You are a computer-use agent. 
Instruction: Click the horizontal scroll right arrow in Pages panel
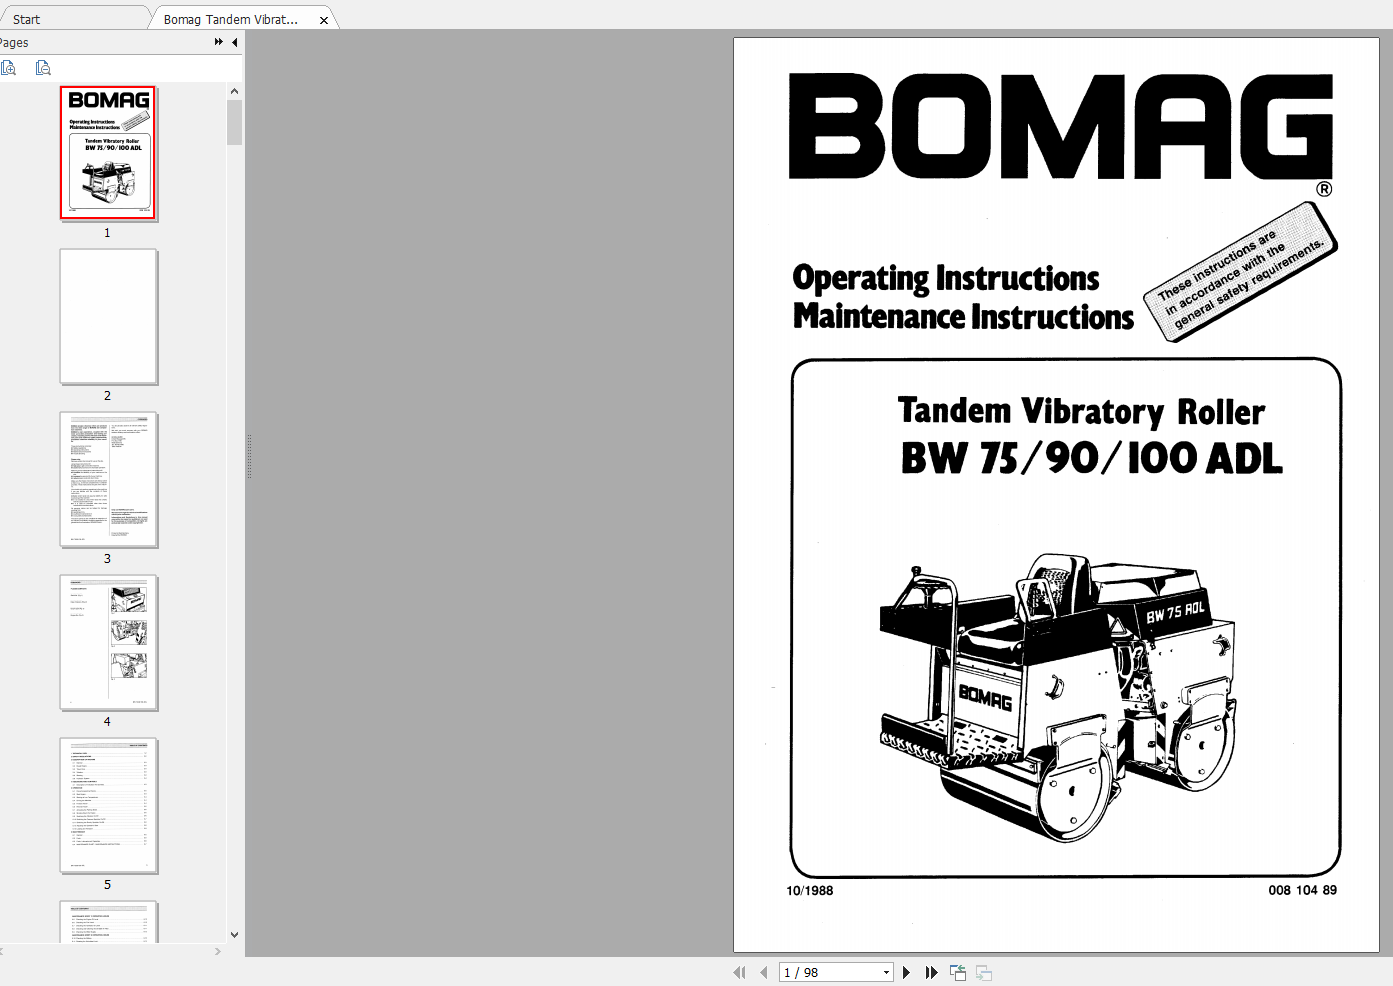pyautogui.click(x=217, y=951)
